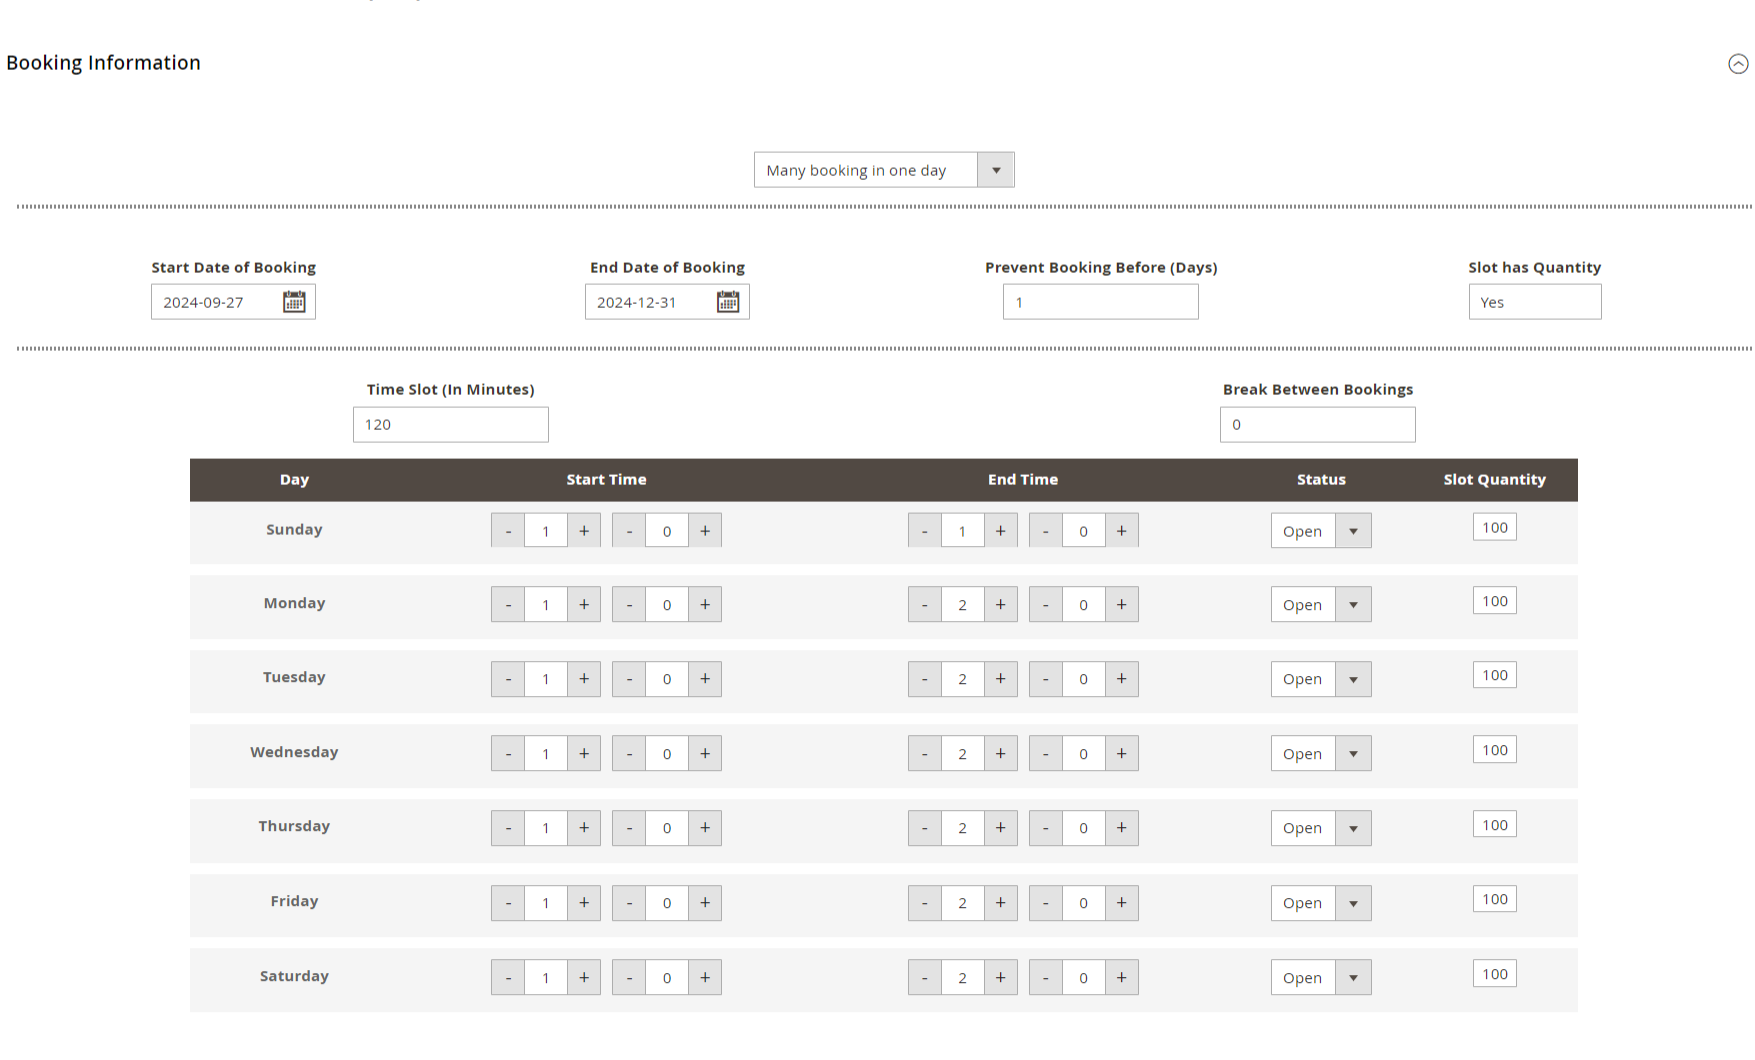
Task: Decrease Sunday's start time hour
Action: click(508, 531)
